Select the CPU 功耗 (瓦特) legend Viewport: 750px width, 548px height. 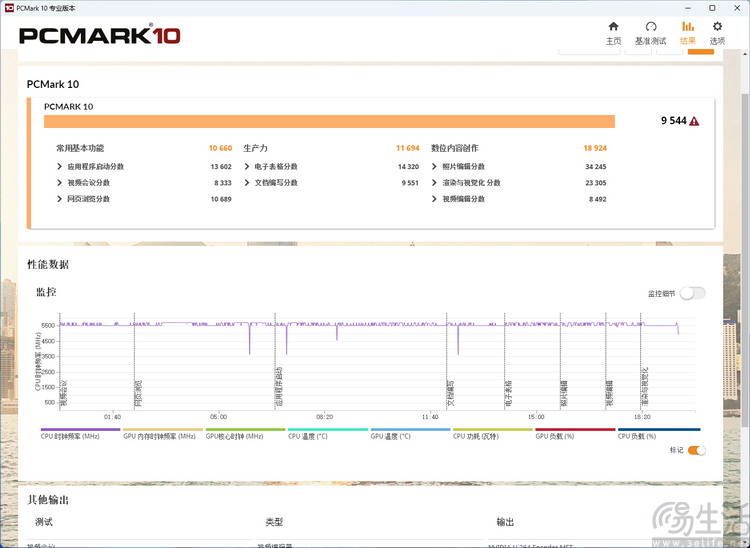(493, 434)
